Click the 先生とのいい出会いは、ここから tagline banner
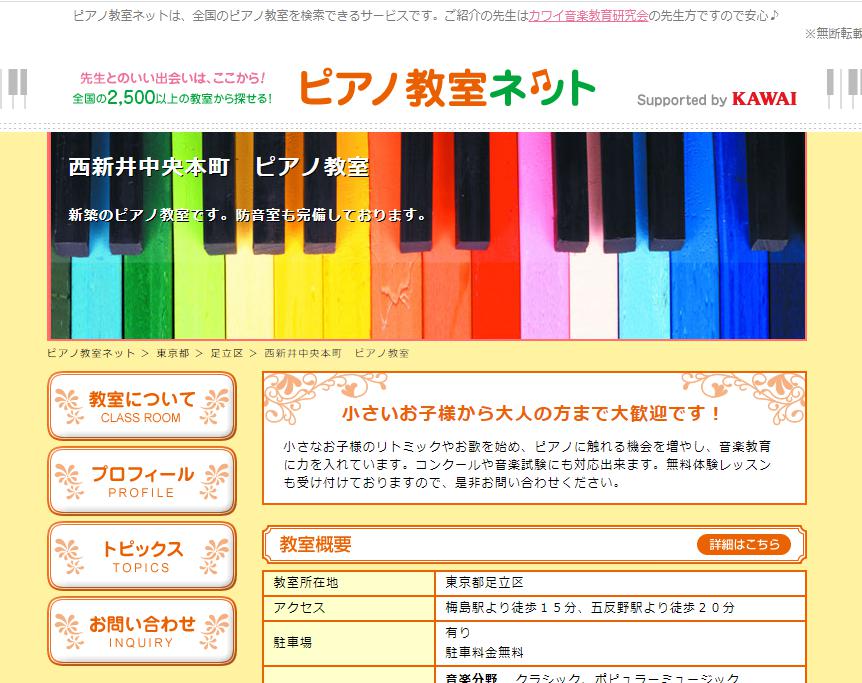The image size is (862, 683). pos(171,89)
